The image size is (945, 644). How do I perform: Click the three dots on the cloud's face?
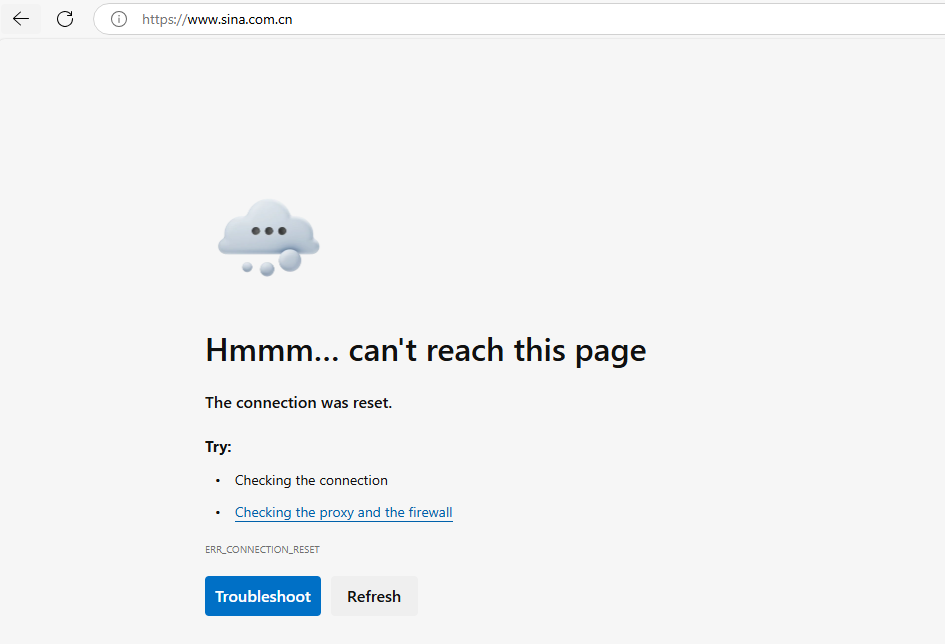pos(268,230)
